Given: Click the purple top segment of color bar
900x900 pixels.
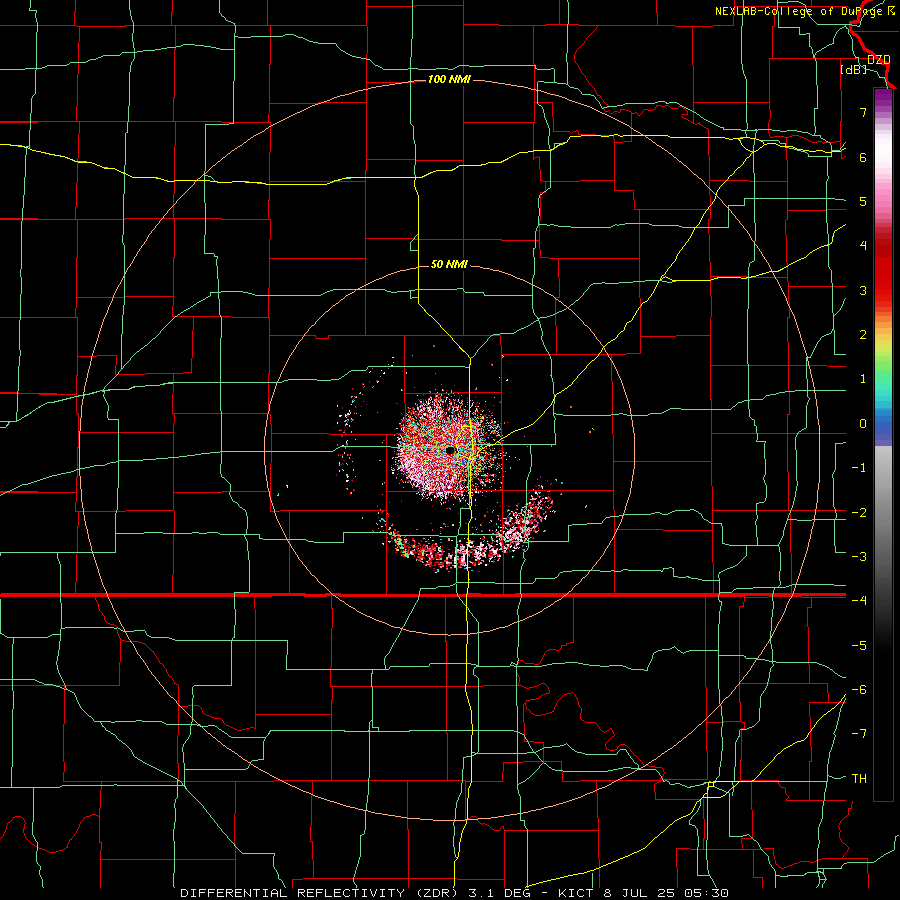Looking at the screenshot, I should [x=883, y=99].
